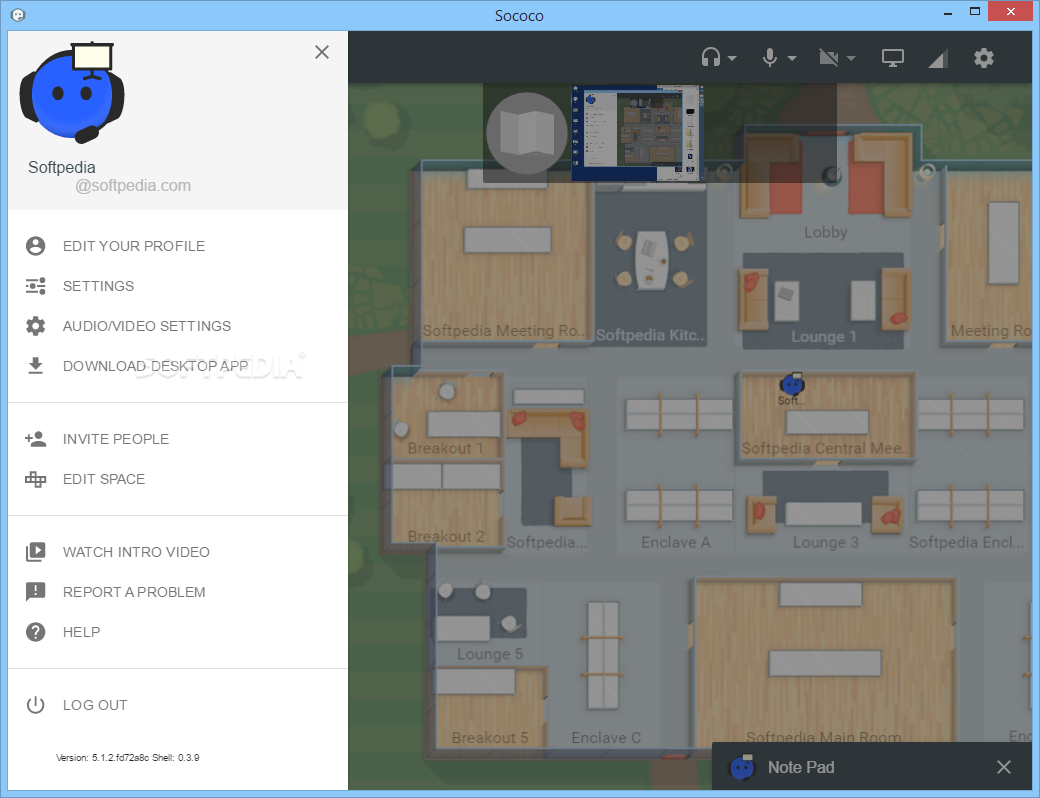The width and height of the screenshot is (1040, 798).
Task: Open Settings menu entry
Action: click(98, 286)
